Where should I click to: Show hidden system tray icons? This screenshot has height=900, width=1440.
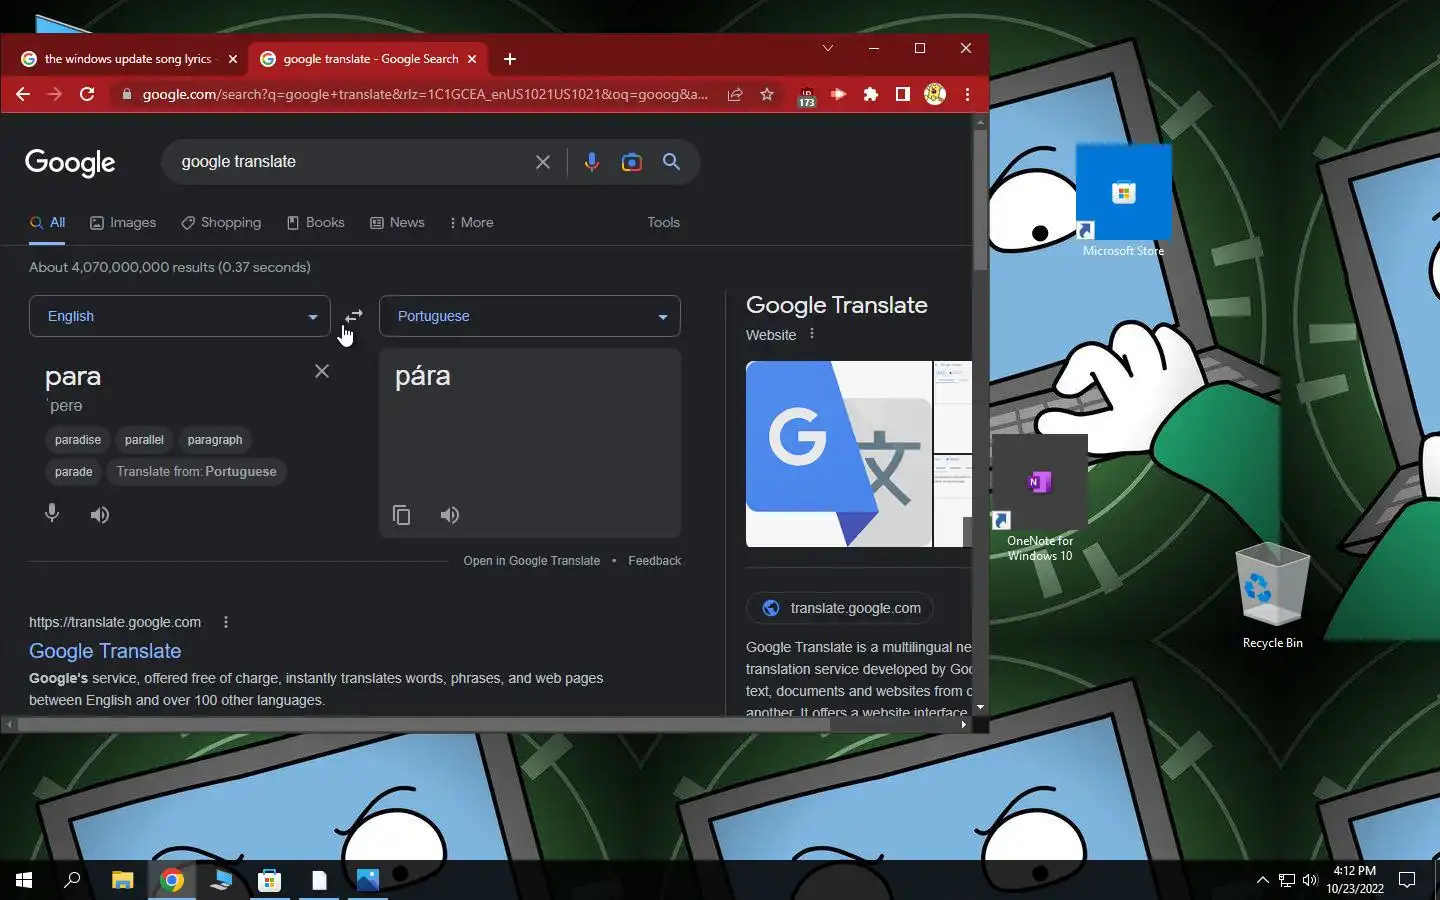[x=1262, y=880]
